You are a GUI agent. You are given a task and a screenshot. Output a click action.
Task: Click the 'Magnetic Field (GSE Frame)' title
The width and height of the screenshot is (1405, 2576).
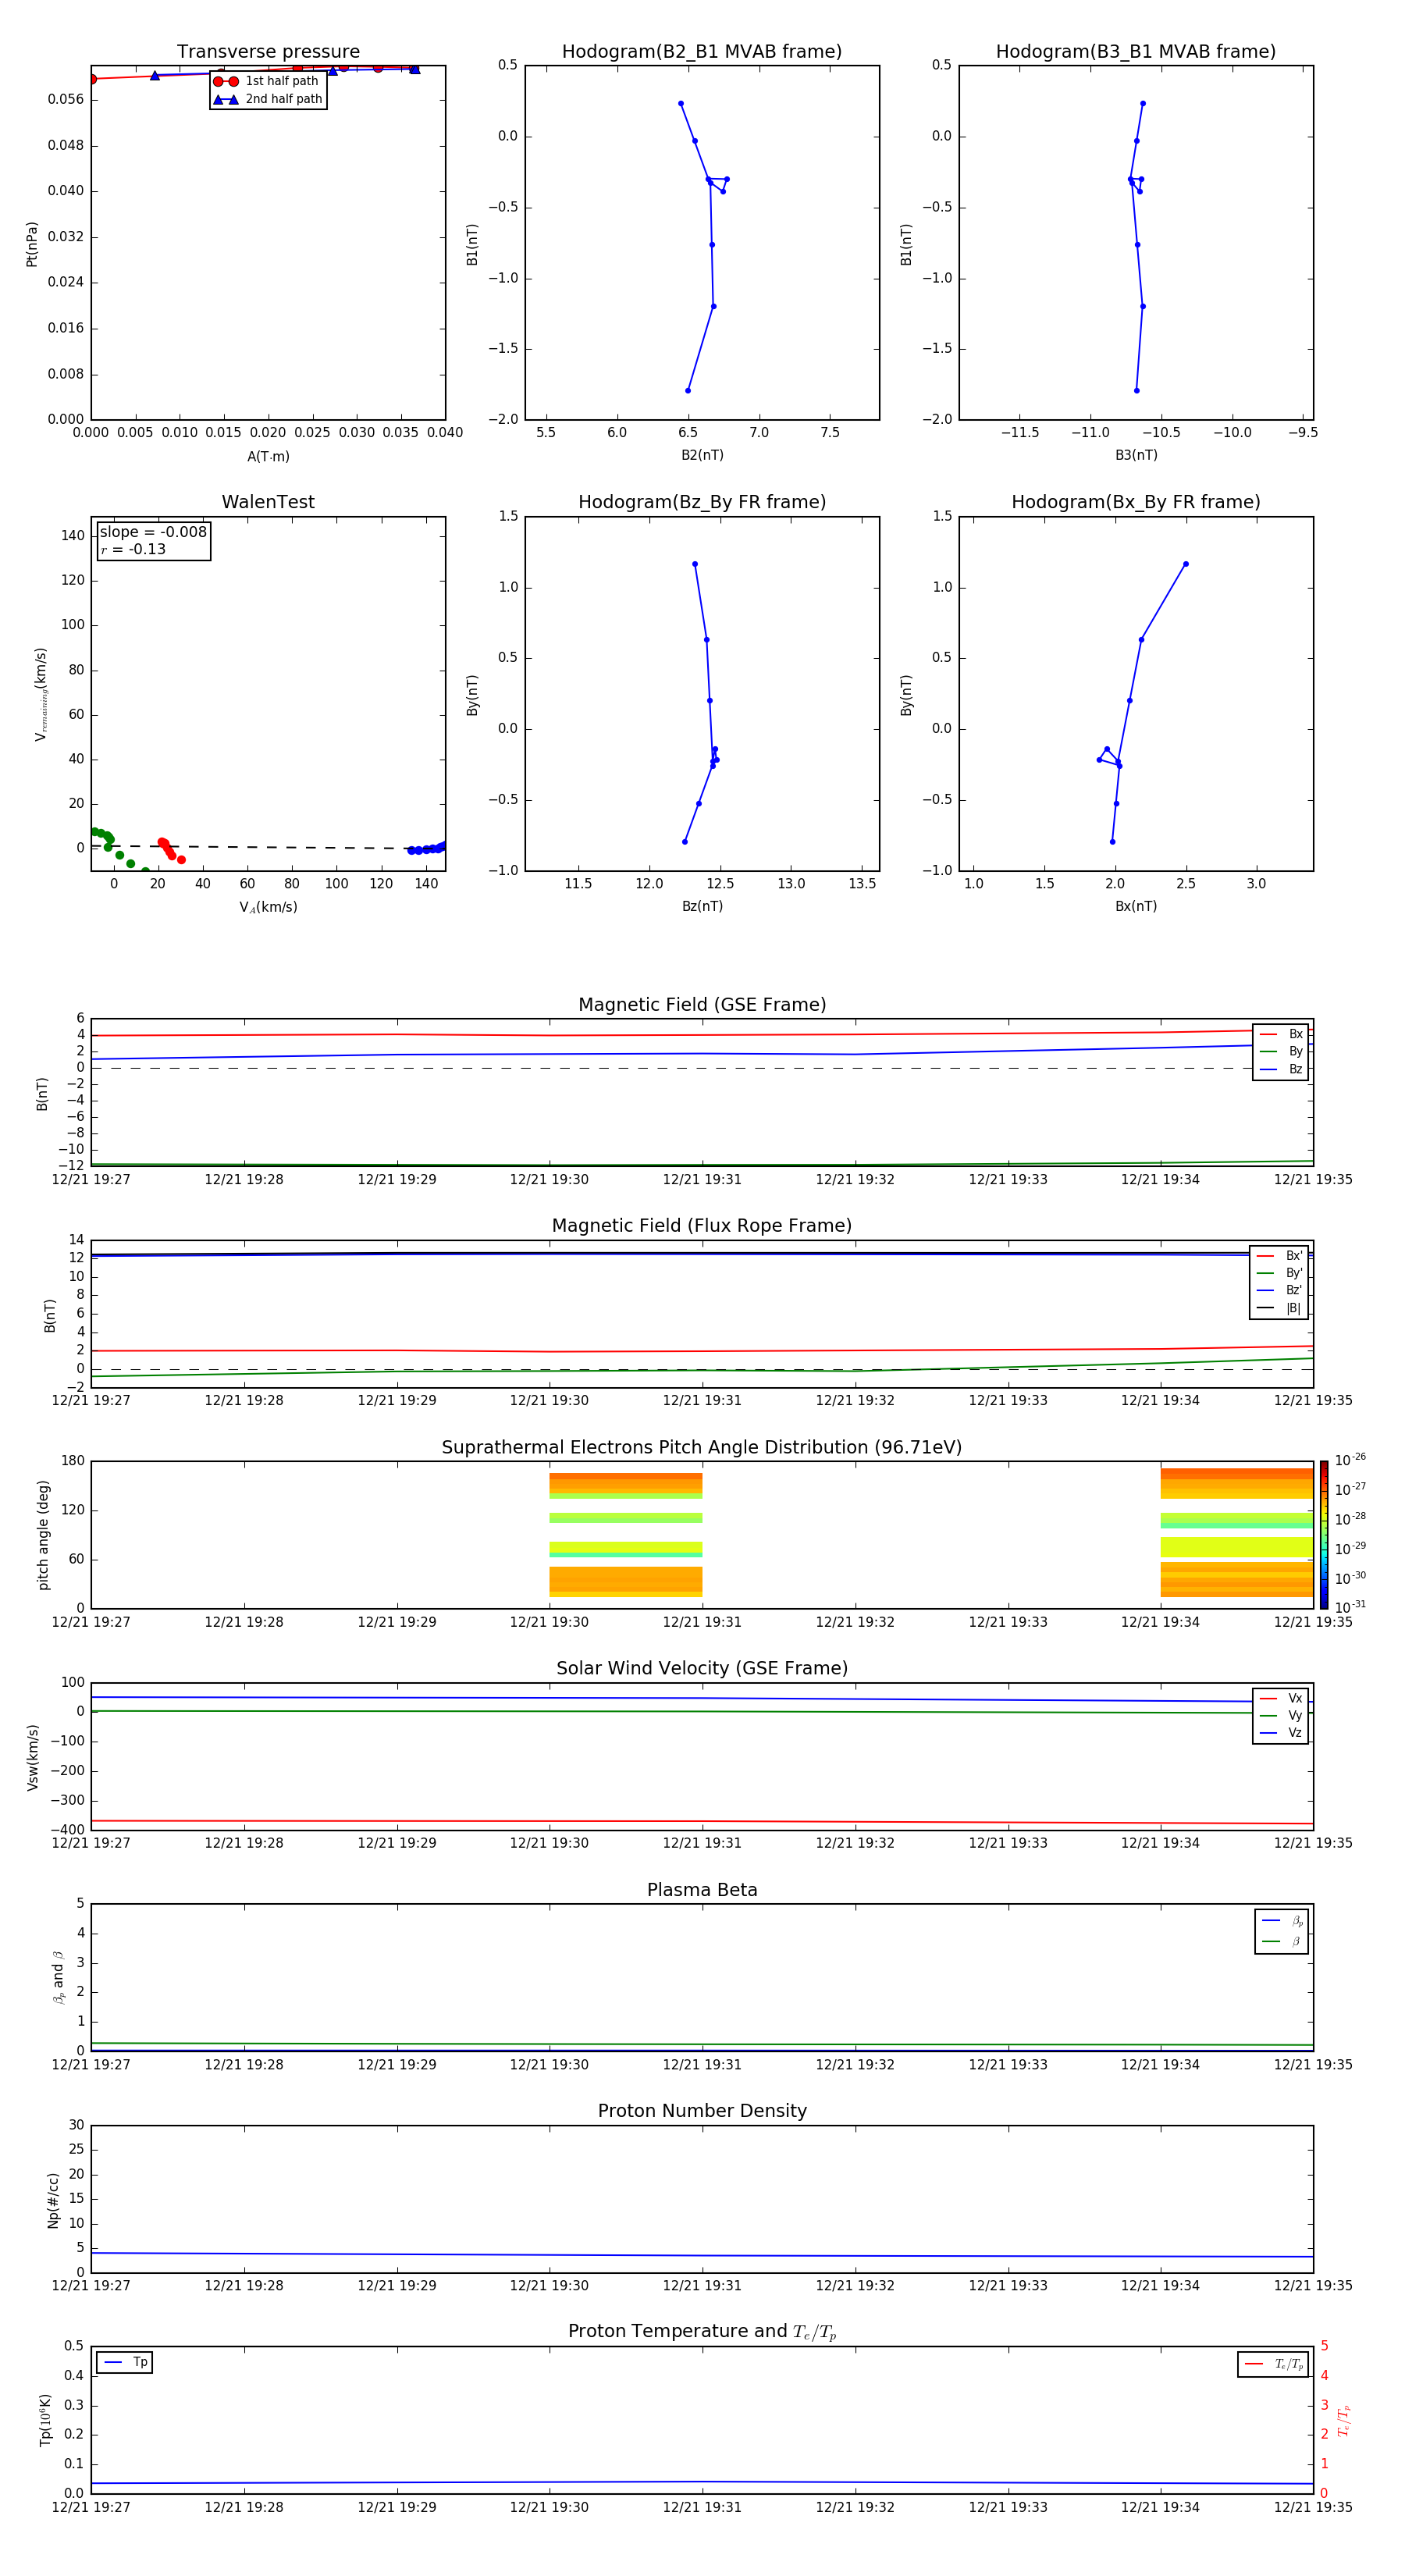point(702,1005)
